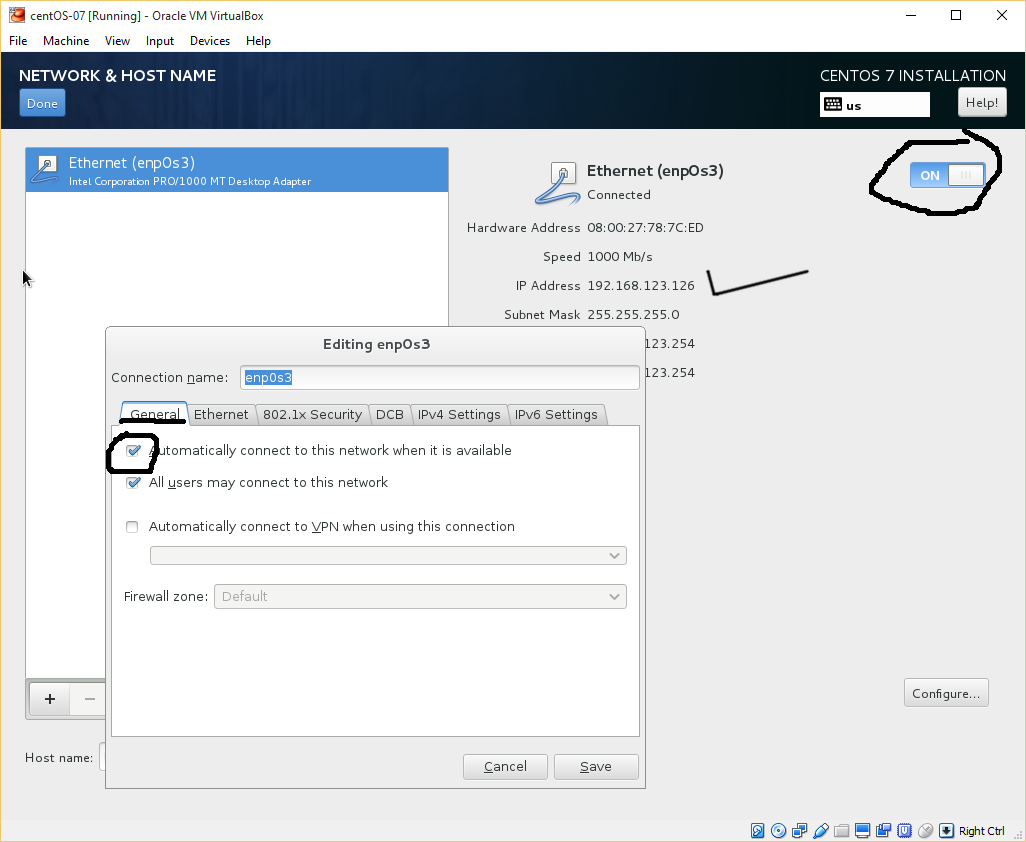Click the Ethernet cable icon in the device list
The image size is (1026, 842).
click(x=46, y=170)
